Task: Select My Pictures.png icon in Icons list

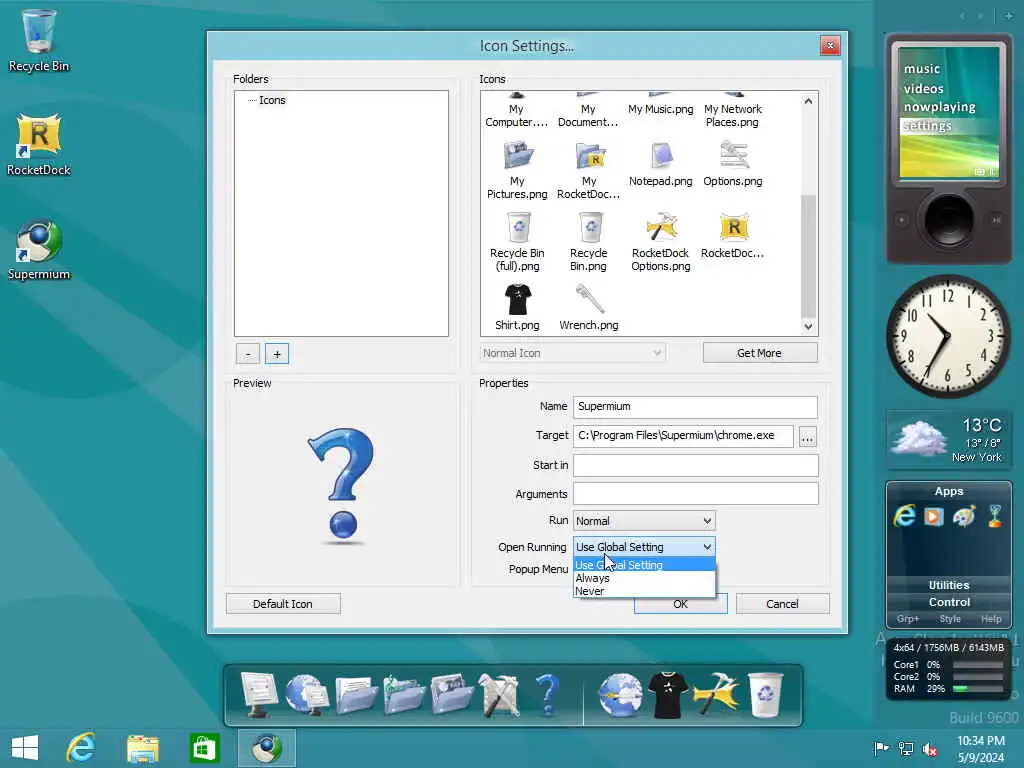Action: [517, 170]
